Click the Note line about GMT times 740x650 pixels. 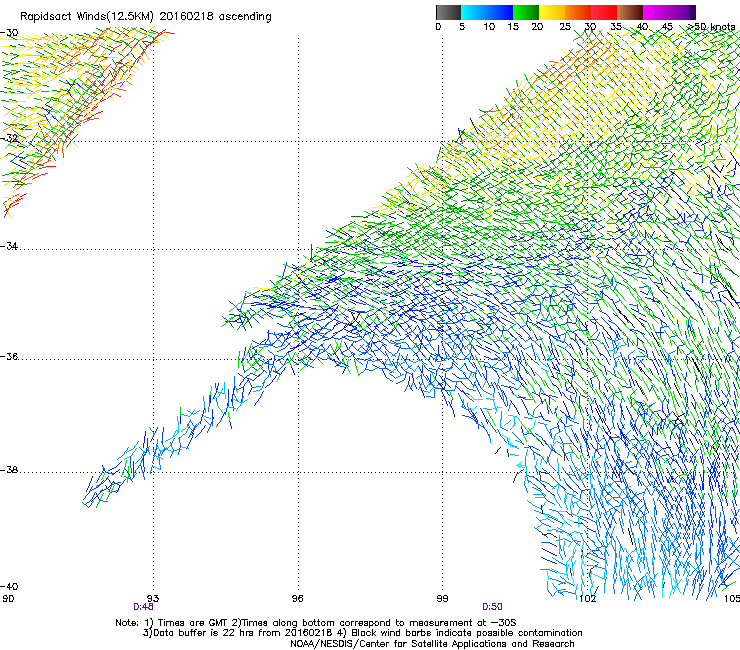pos(316,623)
